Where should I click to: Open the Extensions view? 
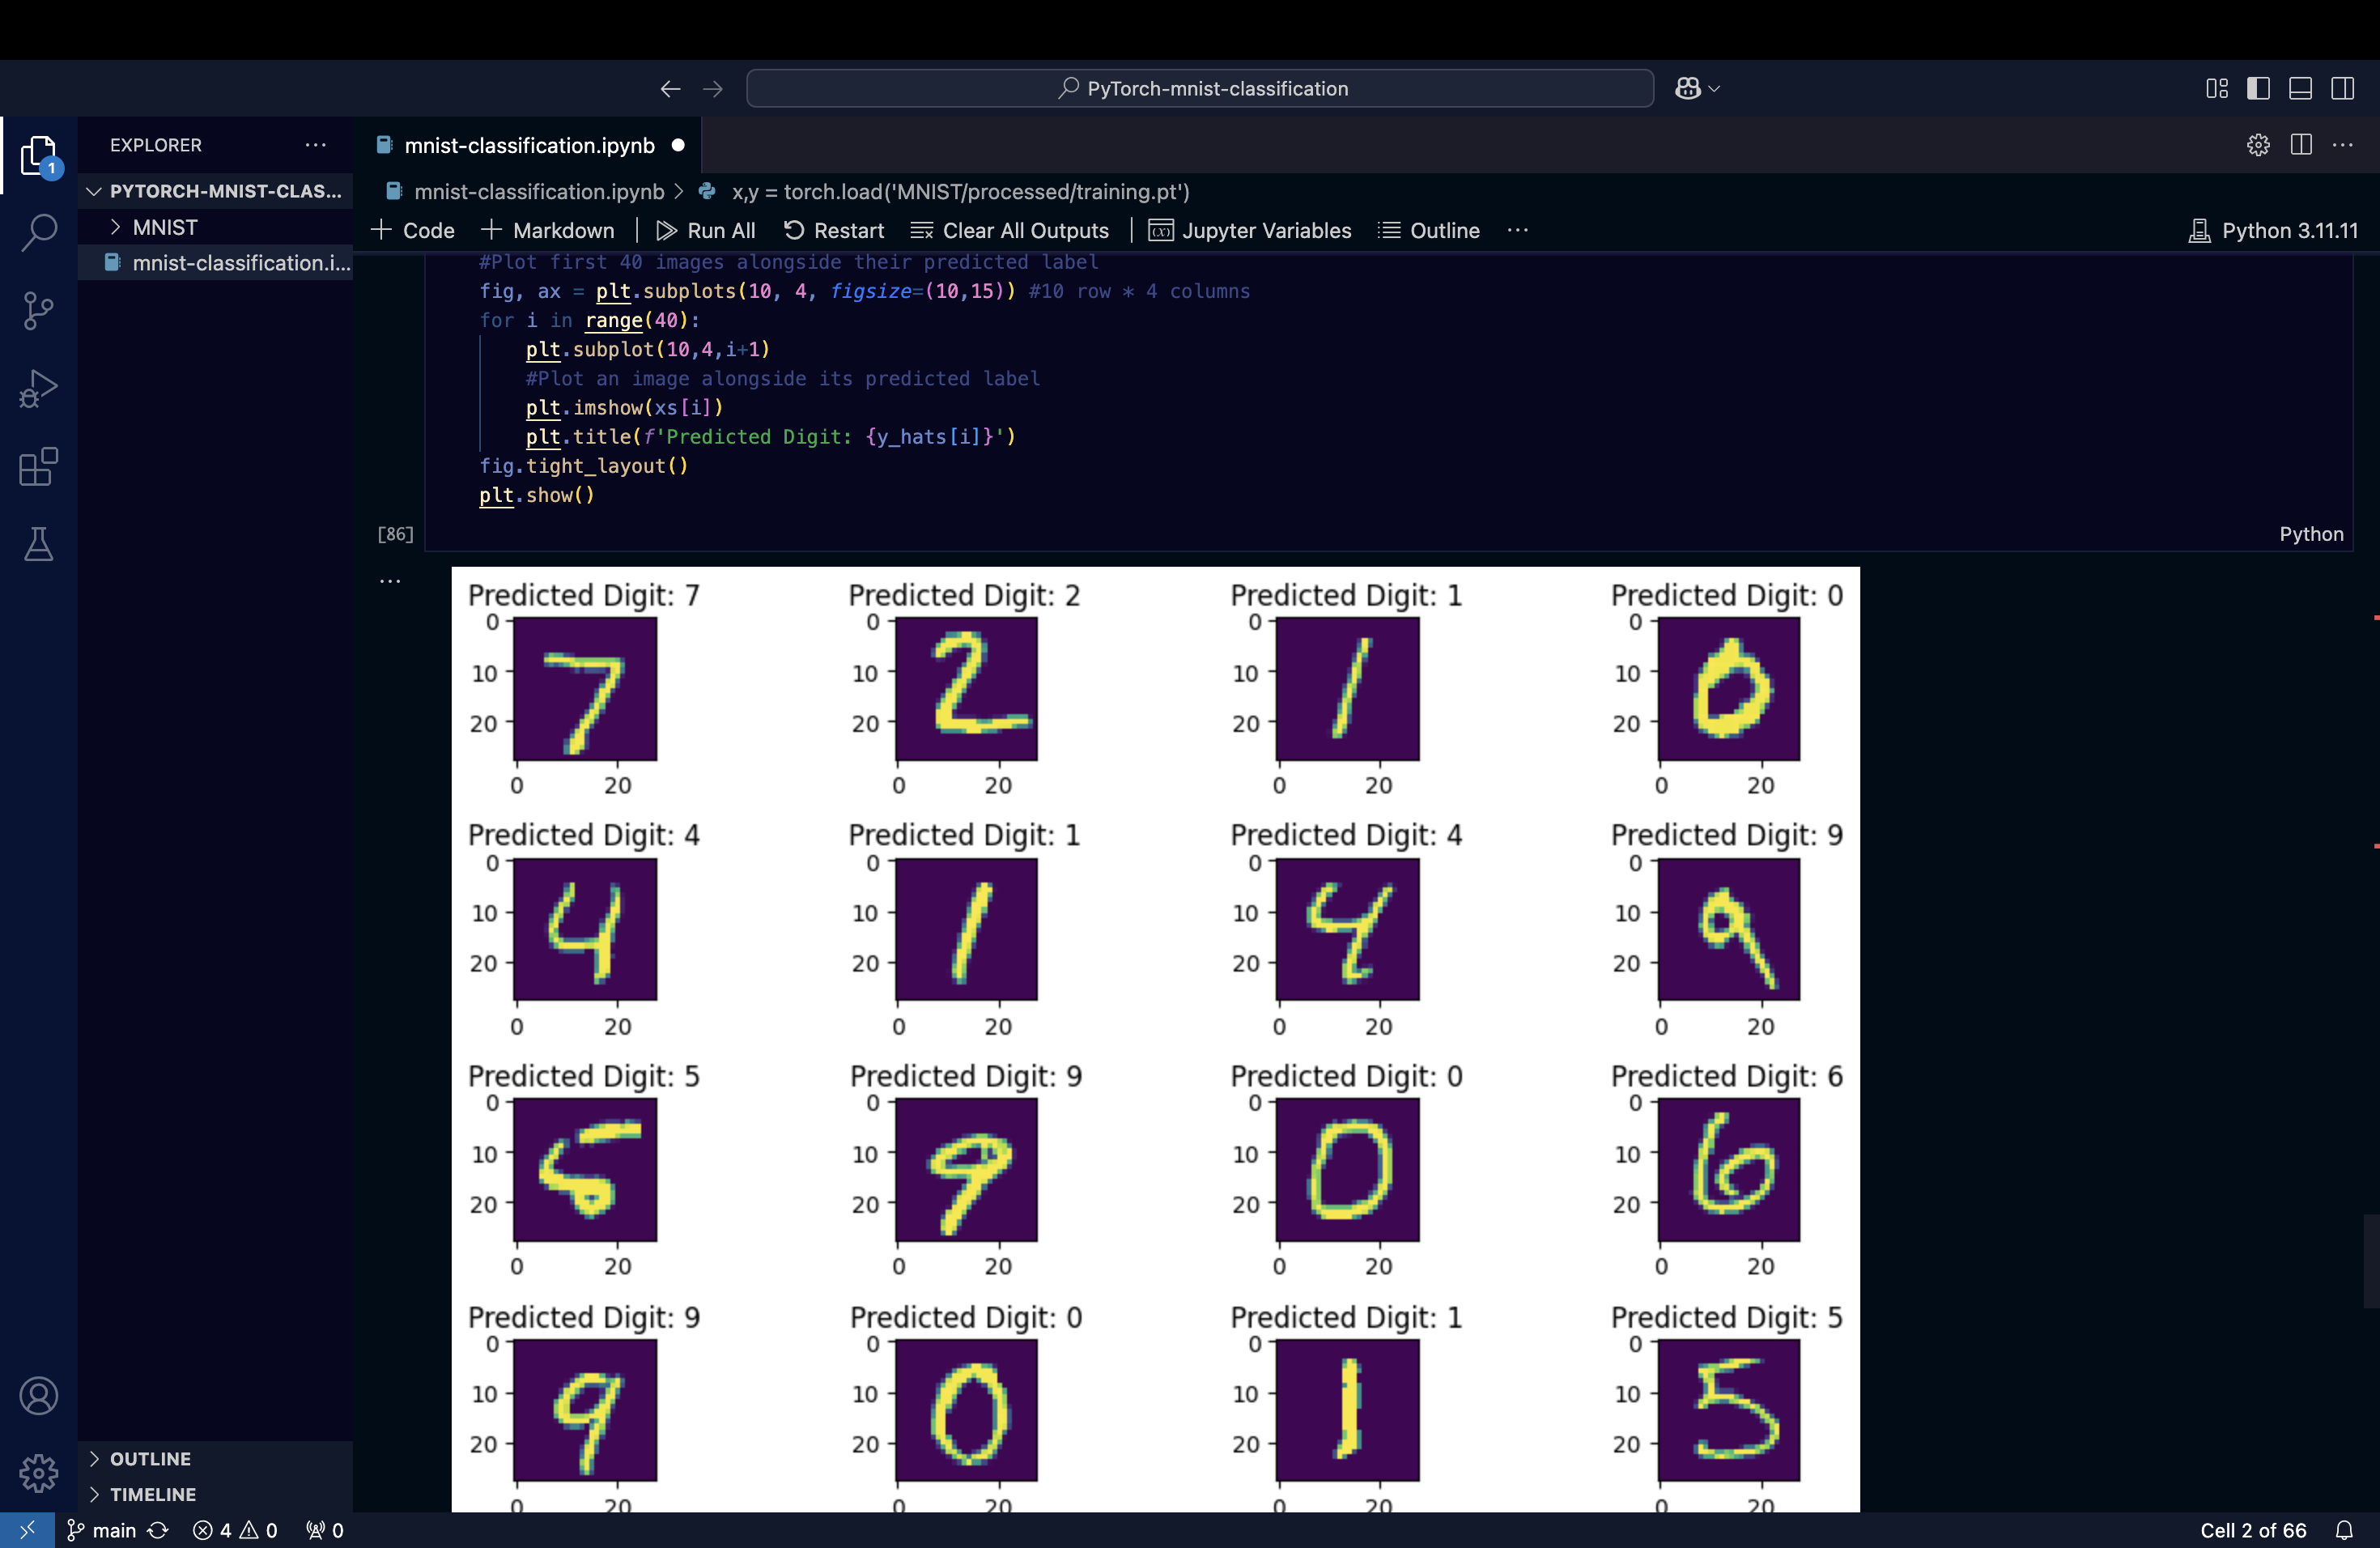coord(38,466)
